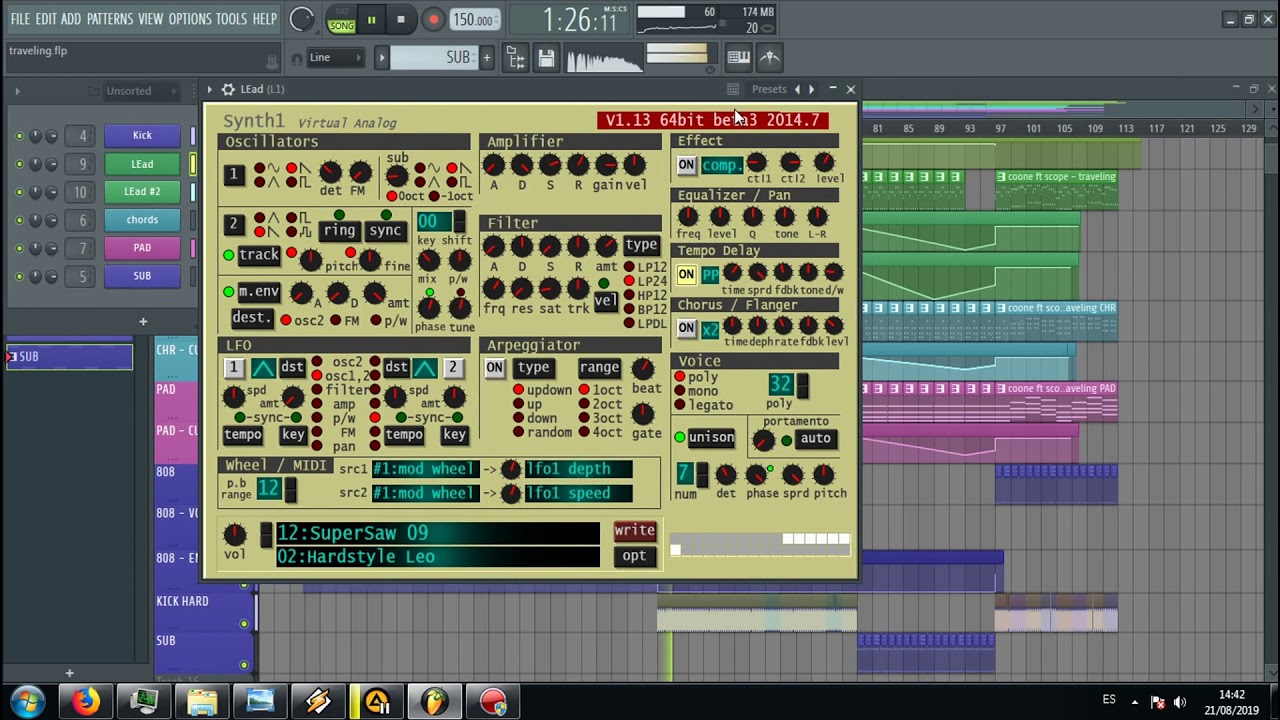Screen dimensions: 1280x720
Task: Toggle the Arpeggiator ON switch
Action: tap(494, 367)
